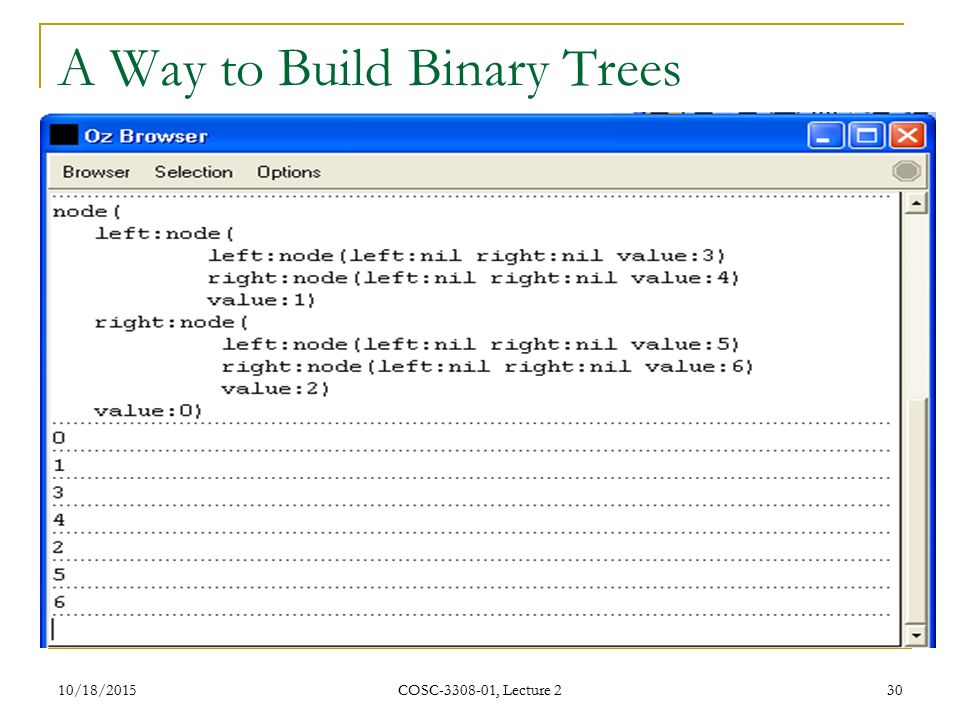The height and width of the screenshot is (720, 960).
Task: Select the 'left:node(' line
Action: [164, 234]
